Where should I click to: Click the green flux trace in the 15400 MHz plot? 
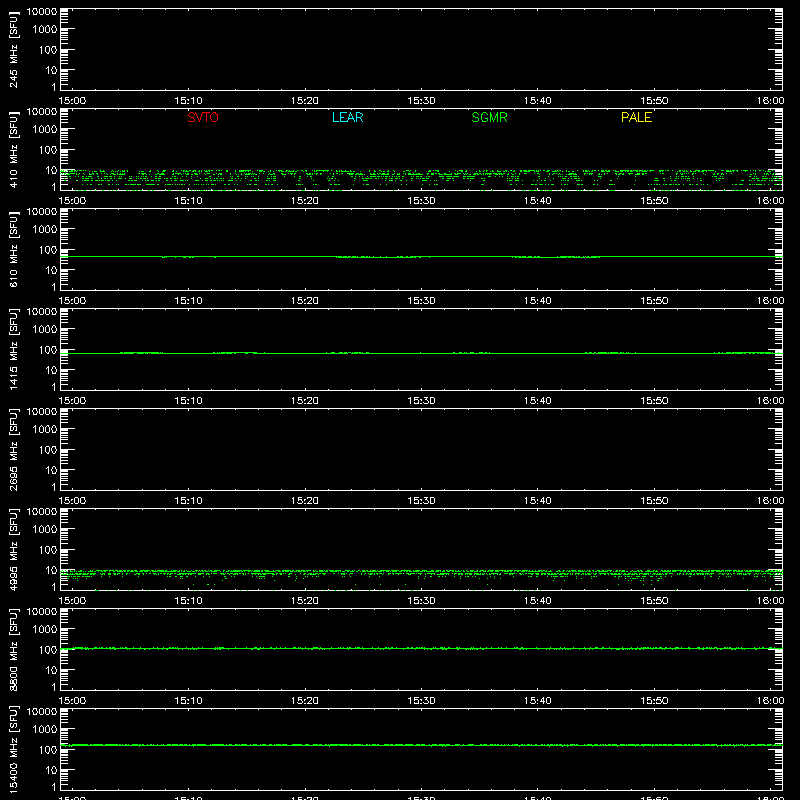[421, 745]
